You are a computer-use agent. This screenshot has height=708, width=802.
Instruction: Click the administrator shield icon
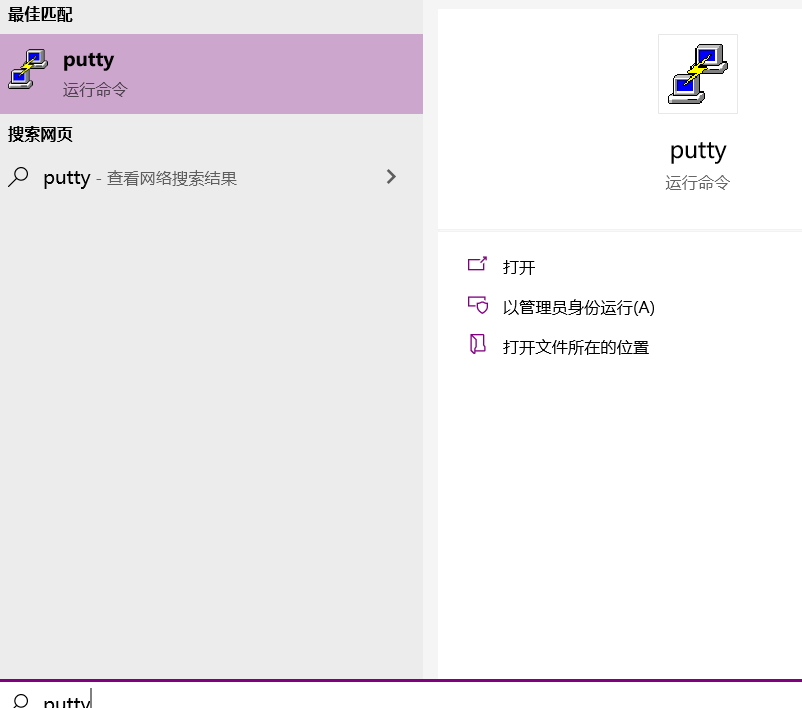click(x=478, y=305)
